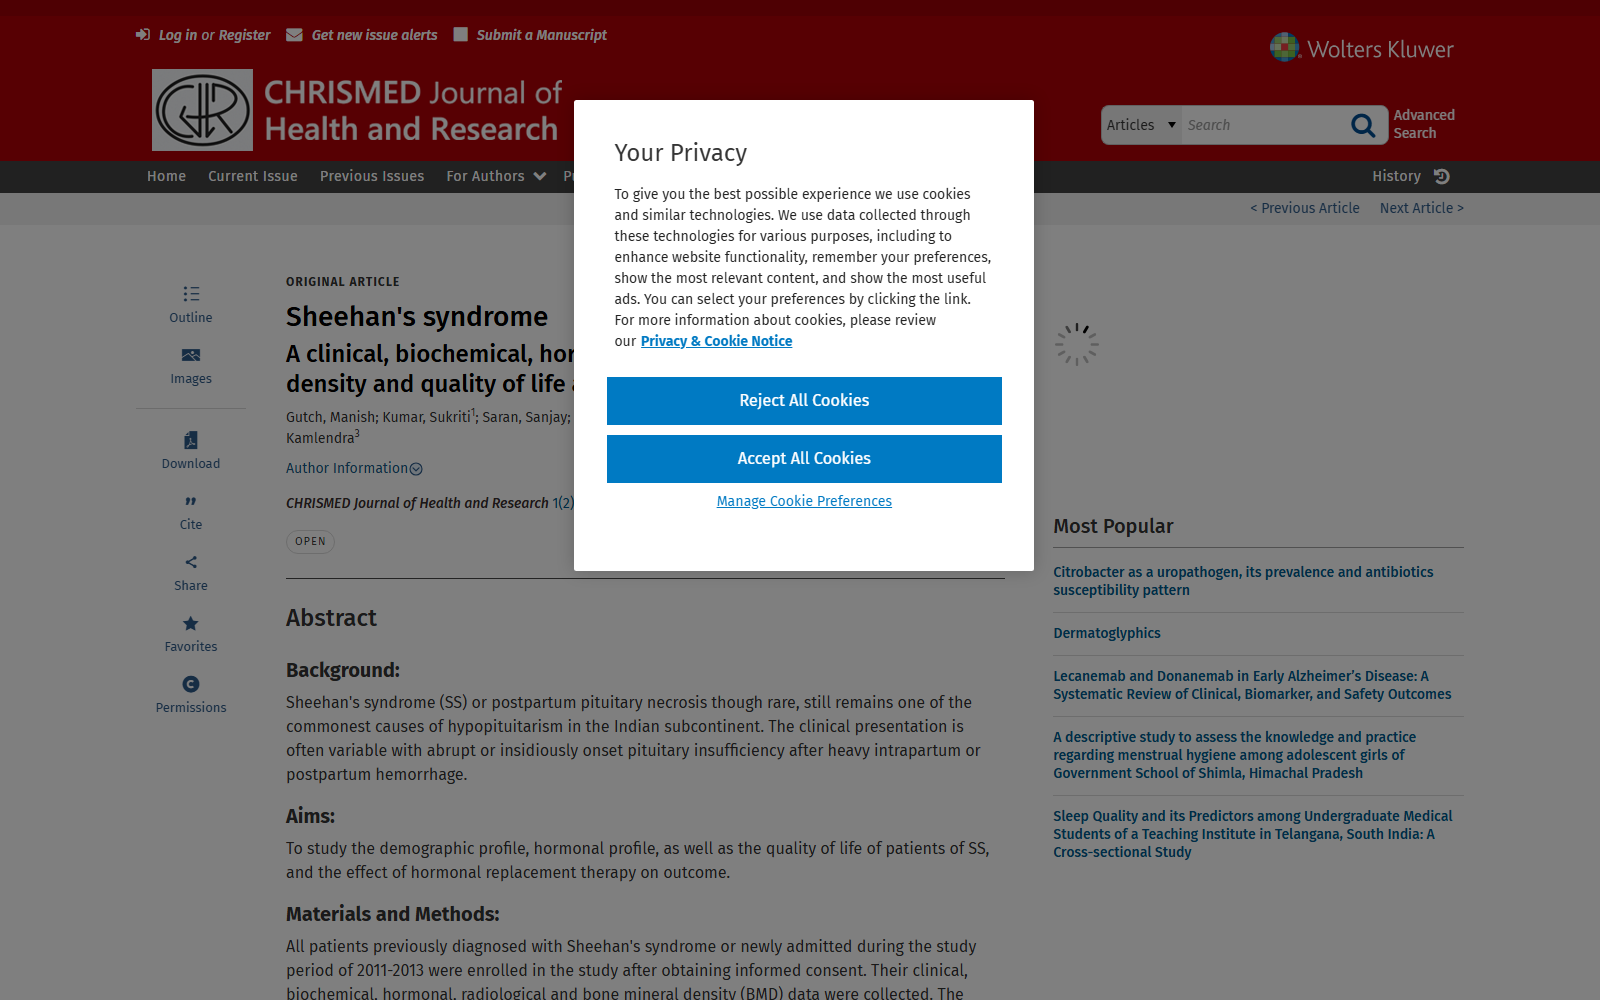View article Images from sidebar
1600x1000 pixels.
pyautogui.click(x=191, y=365)
